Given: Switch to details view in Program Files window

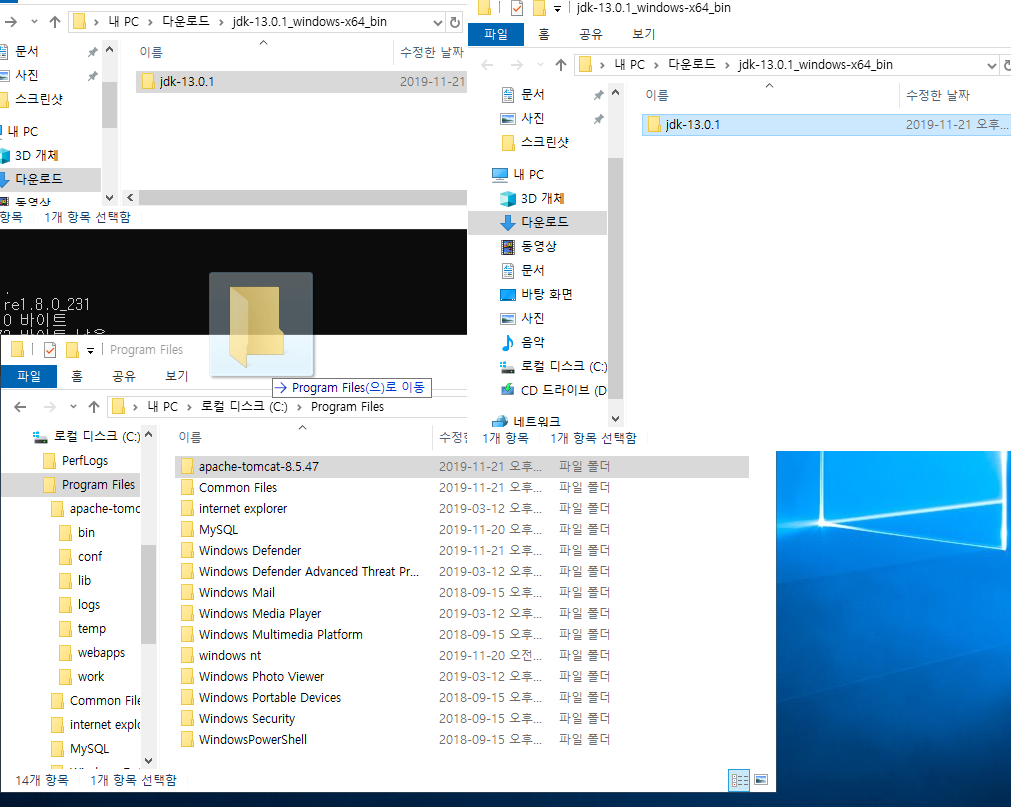Looking at the screenshot, I should [x=739, y=781].
